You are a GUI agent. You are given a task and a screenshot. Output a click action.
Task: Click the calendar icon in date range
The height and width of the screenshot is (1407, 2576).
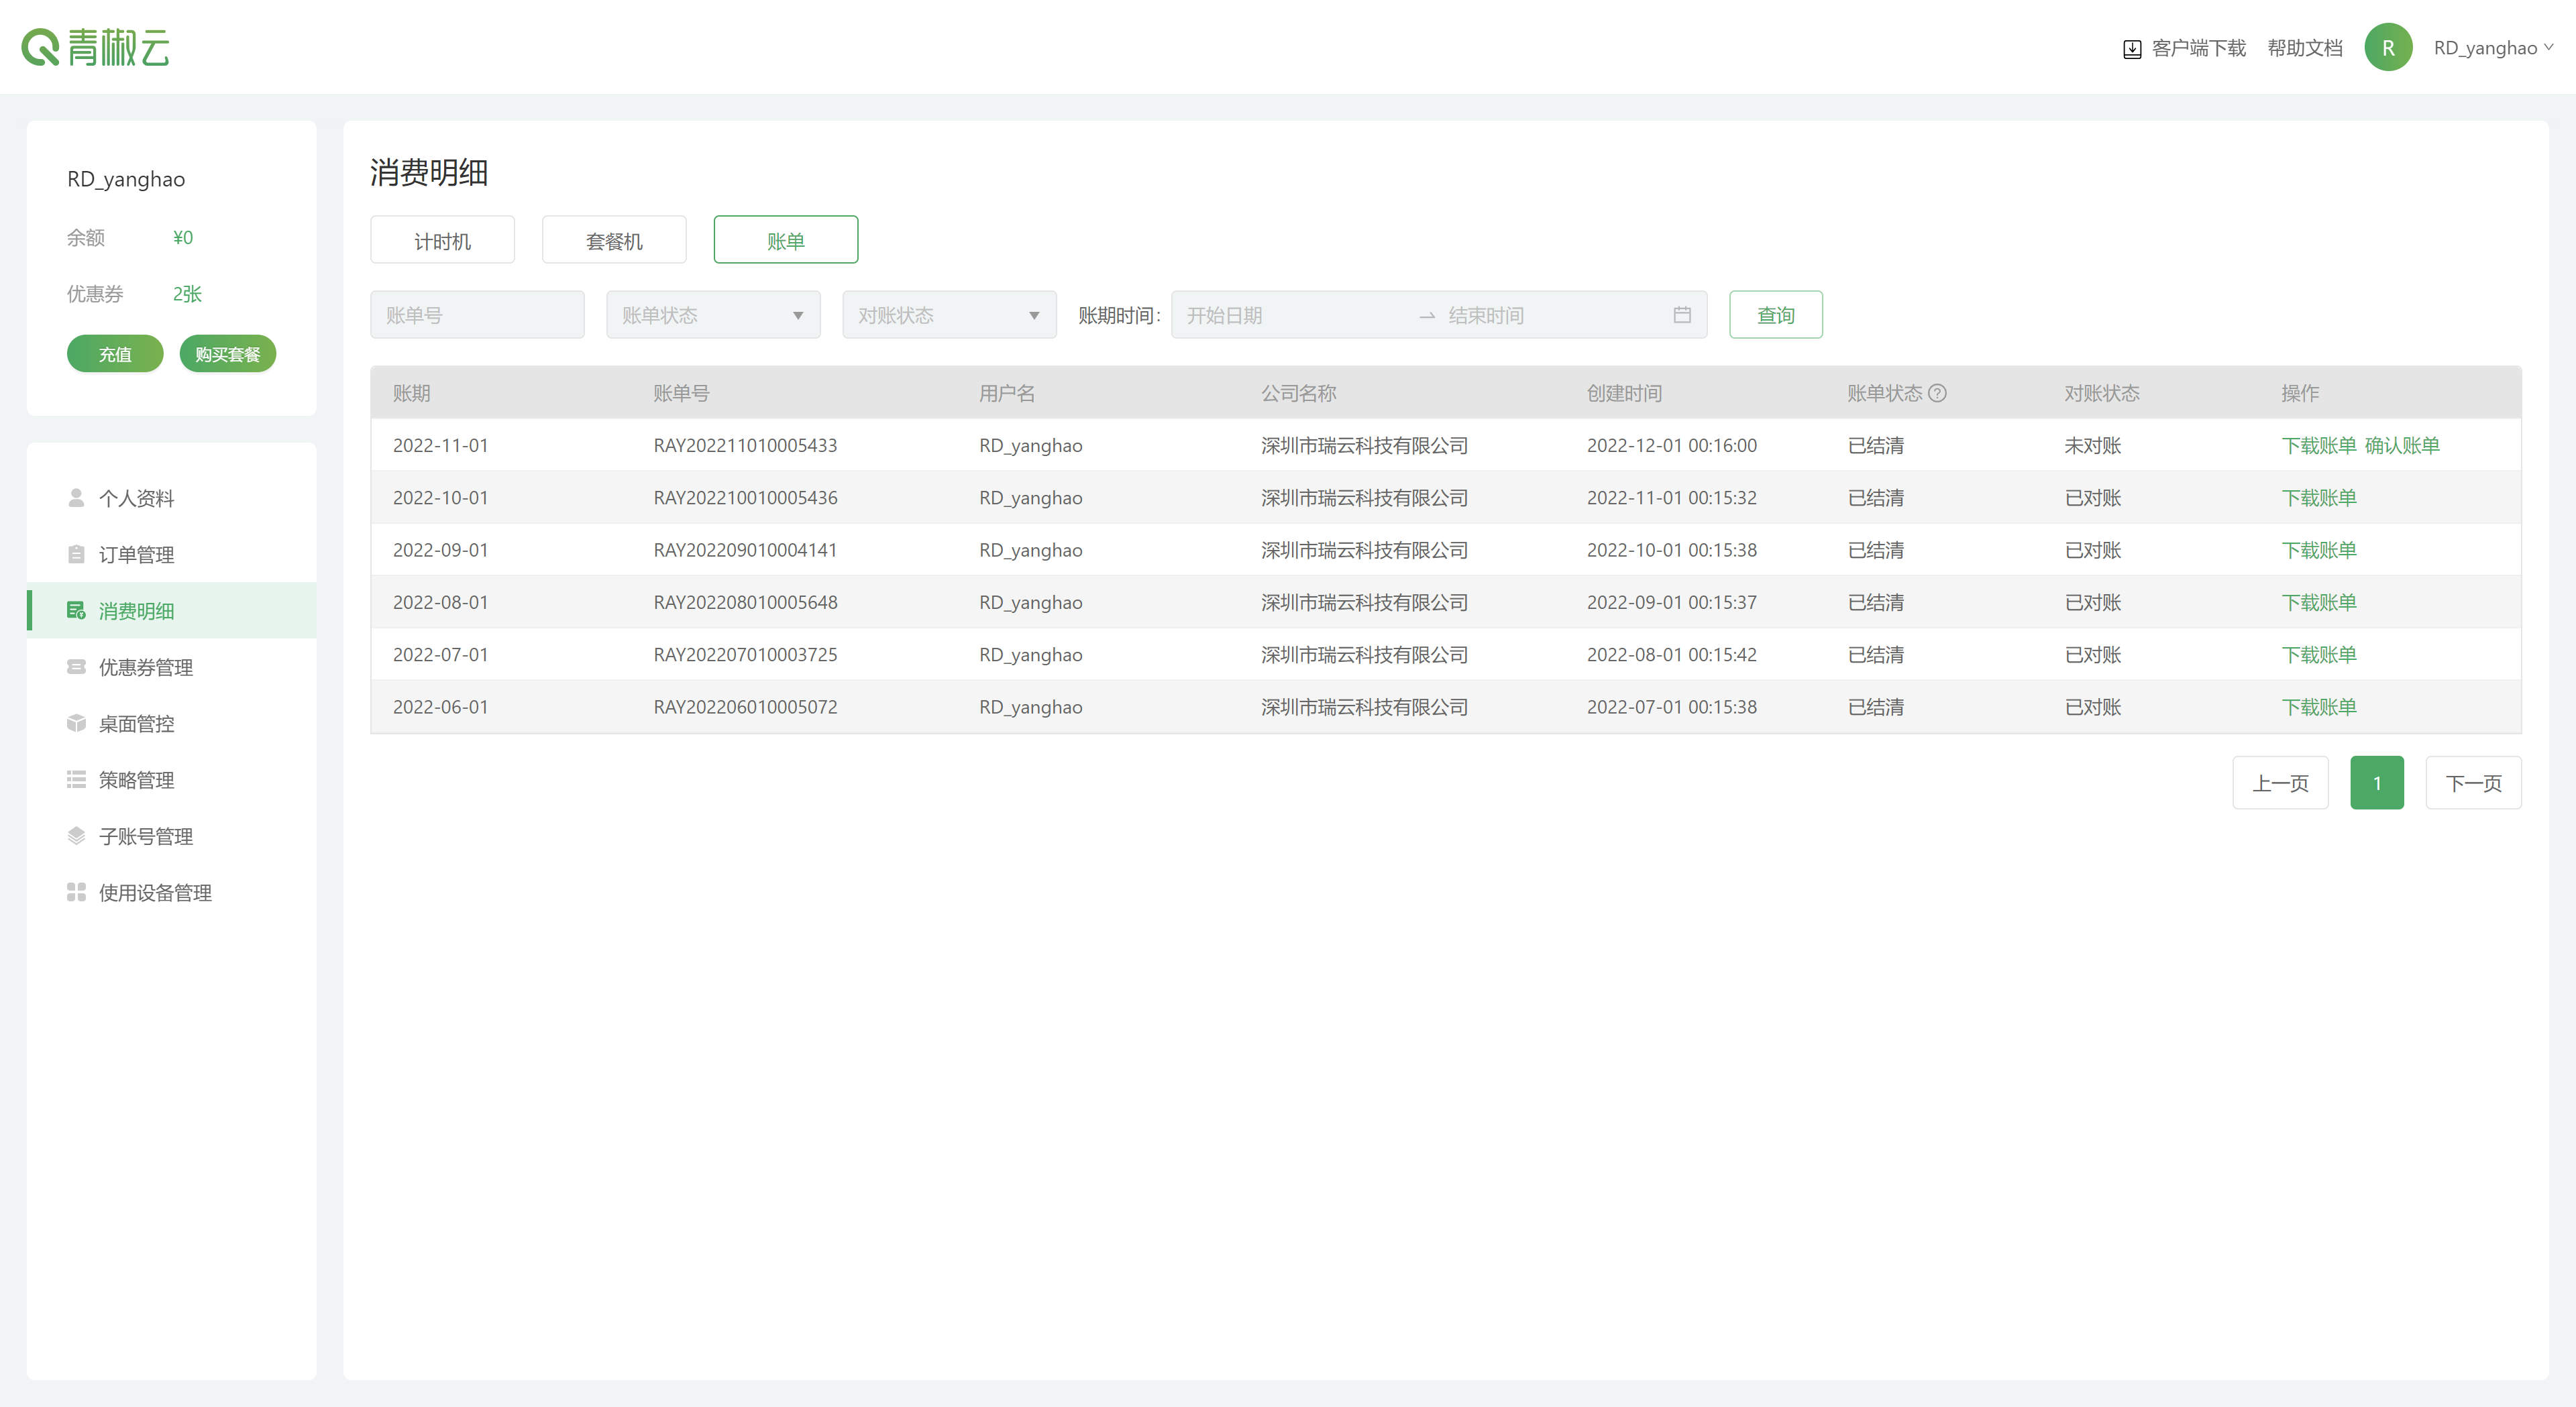[1682, 315]
